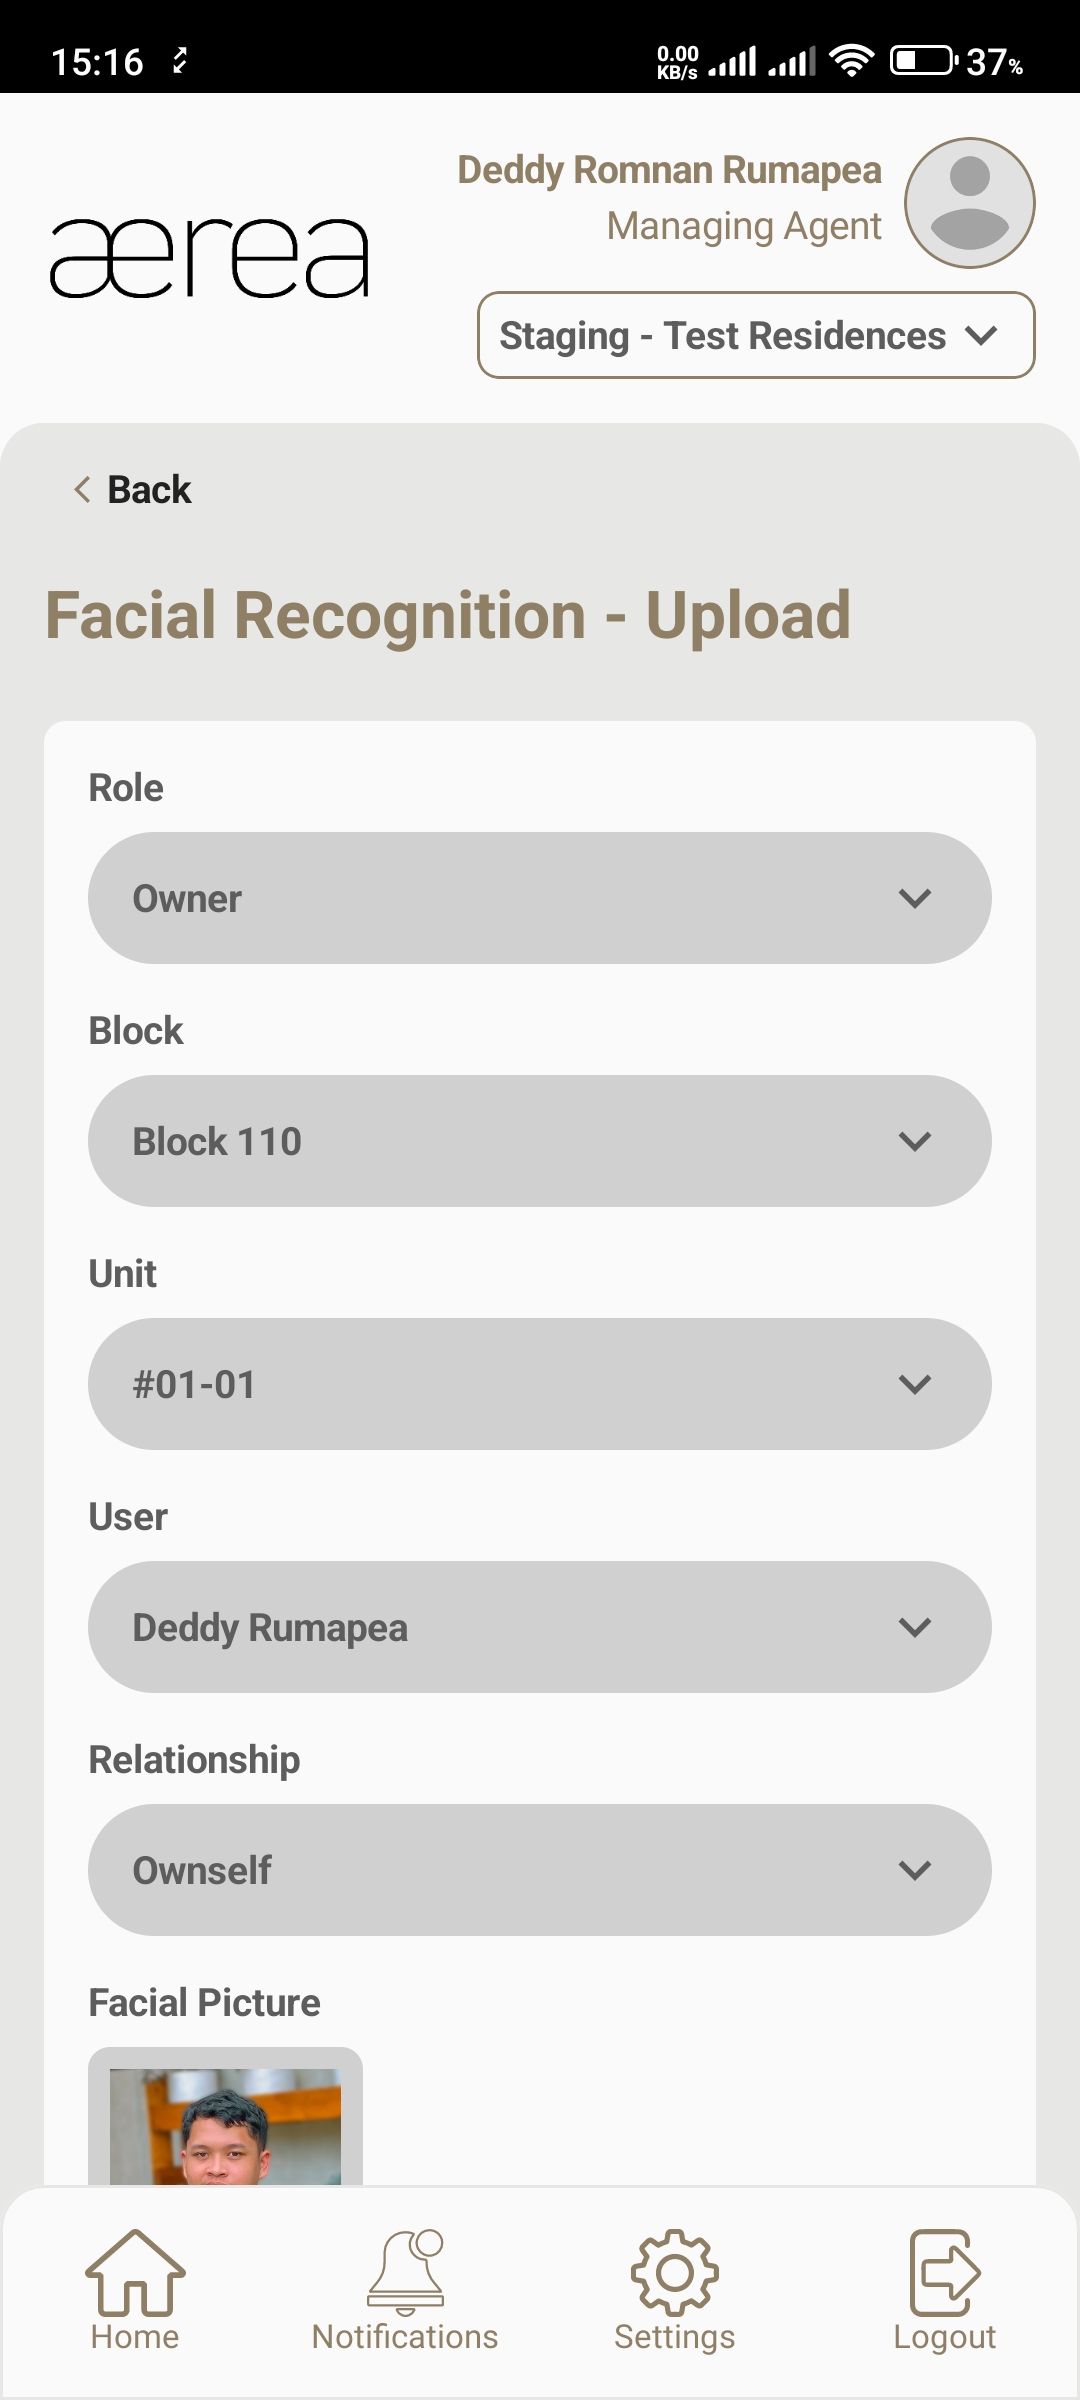Open Settings gear icon
Screen dimensions: 1080x2400
tap(675, 2272)
